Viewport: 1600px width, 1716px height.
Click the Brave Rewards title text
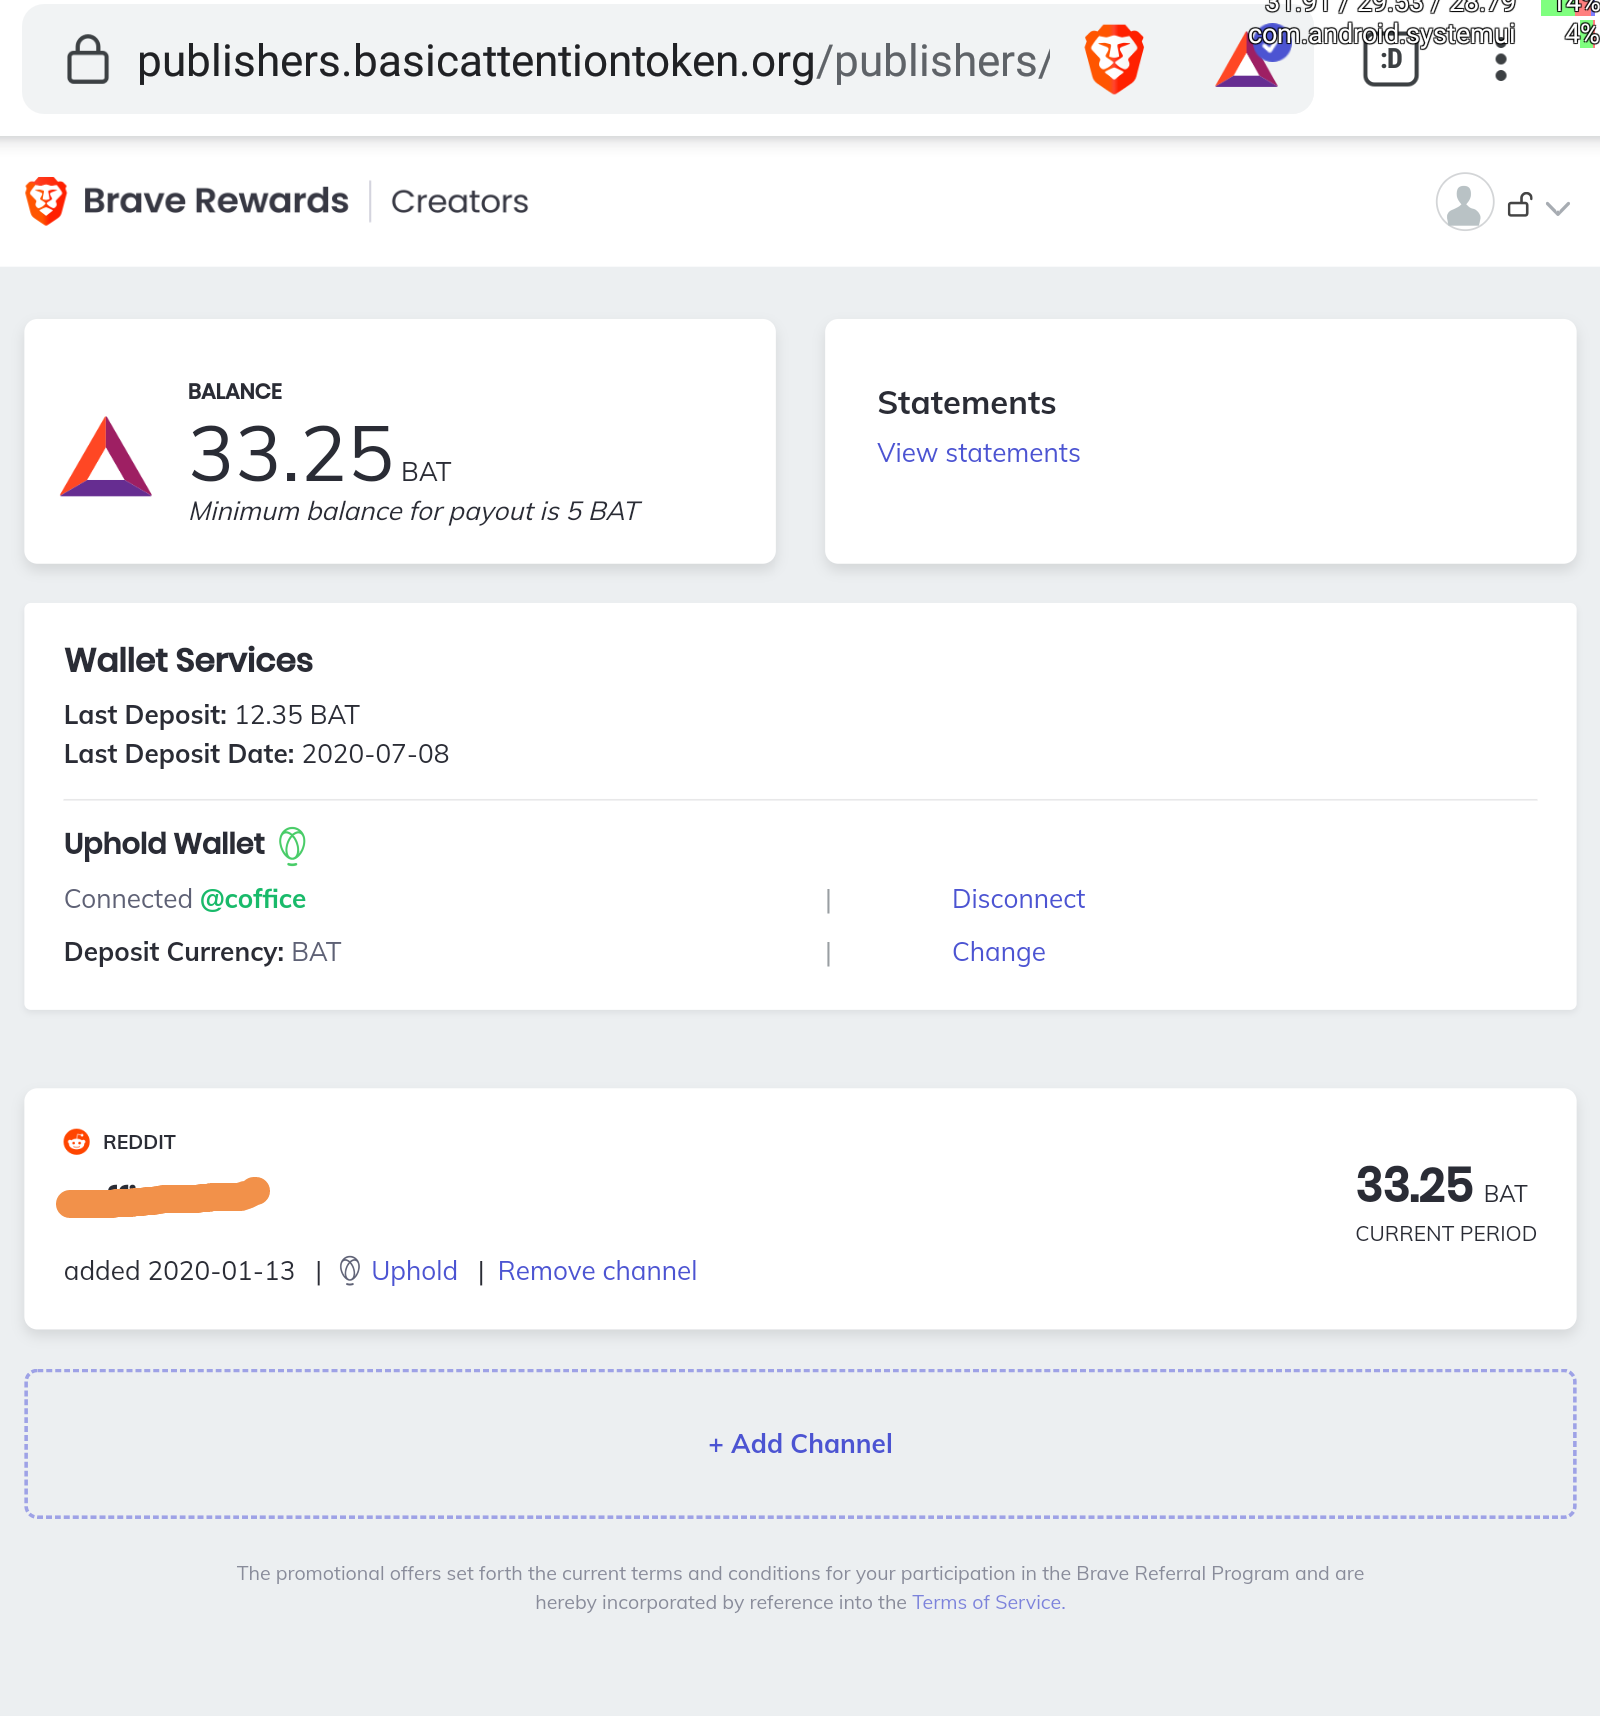click(x=216, y=201)
